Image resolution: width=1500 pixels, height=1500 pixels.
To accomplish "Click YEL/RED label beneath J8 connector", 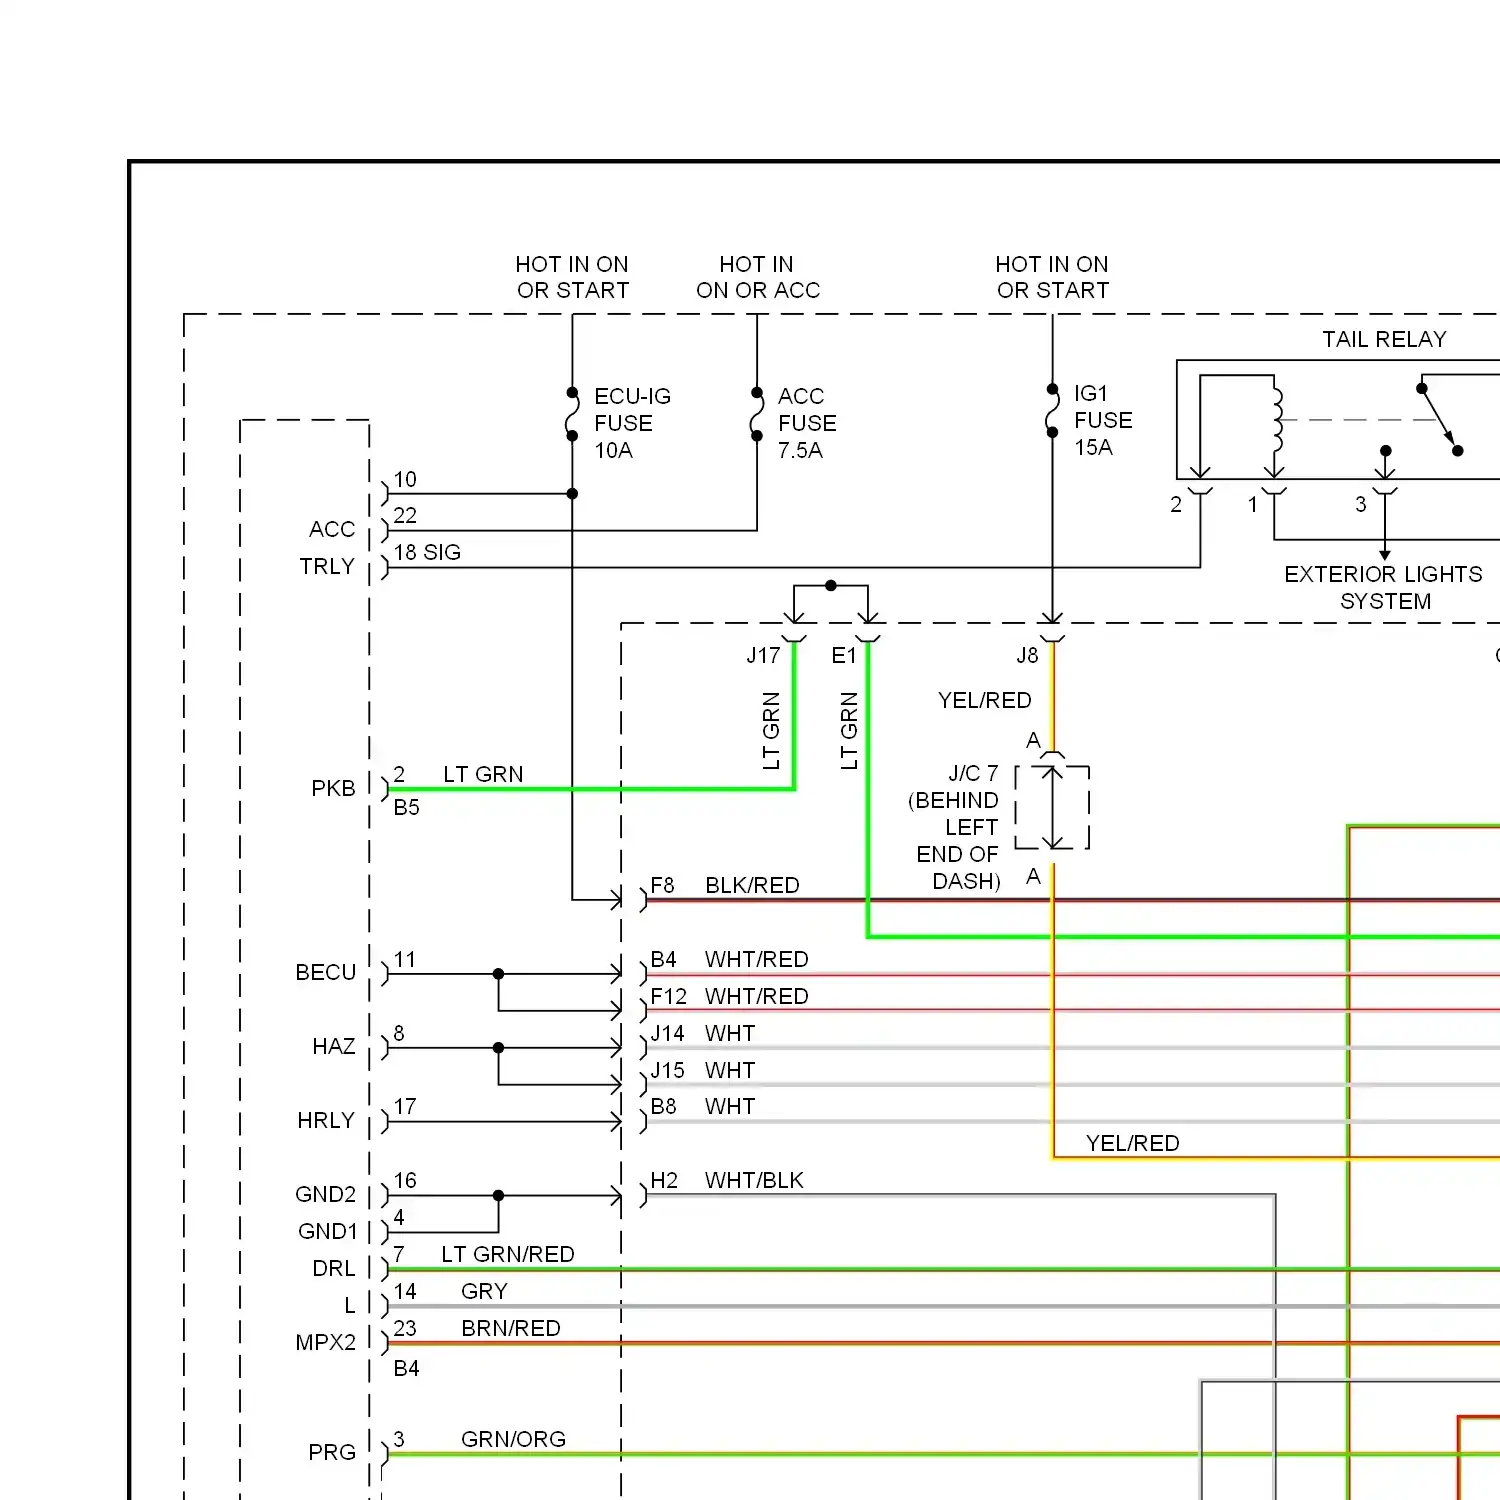I will [x=985, y=700].
